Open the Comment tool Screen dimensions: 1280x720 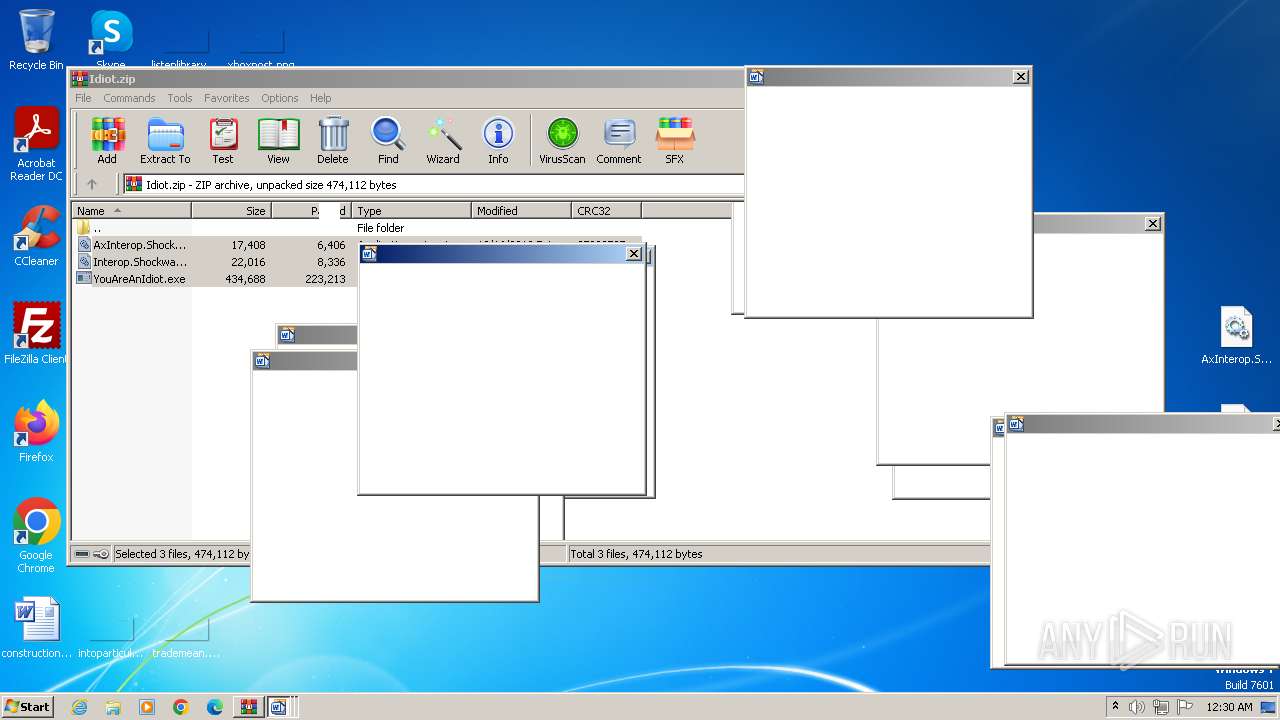point(619,140)
